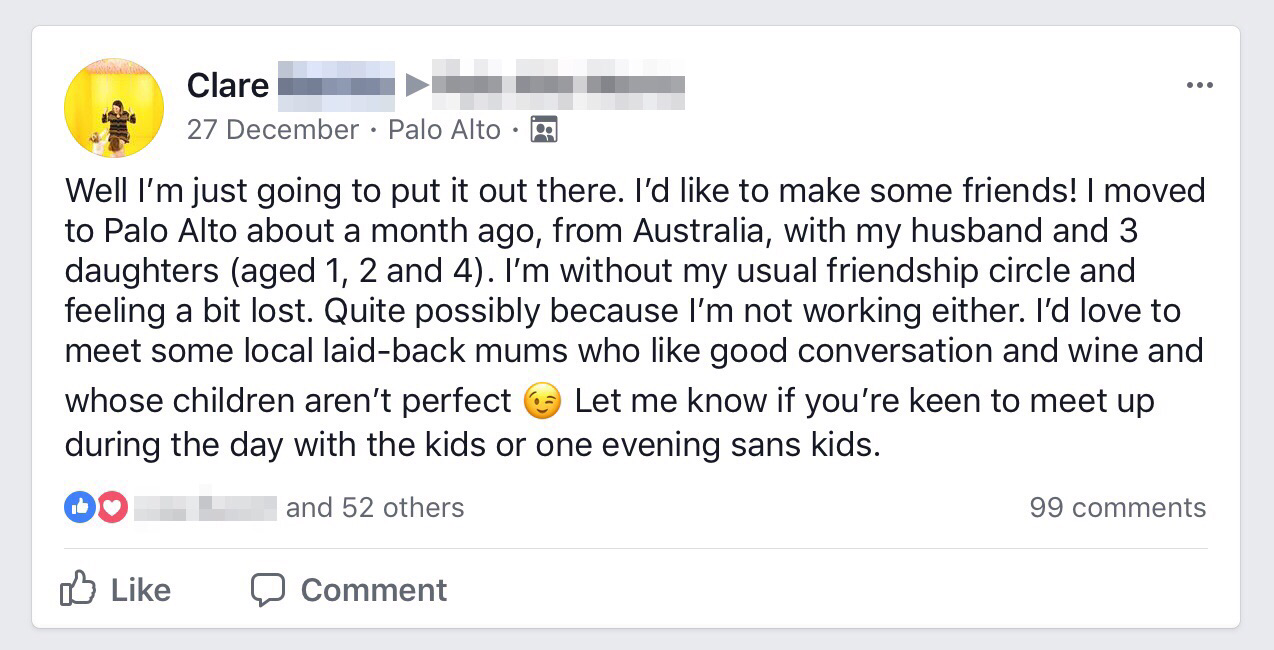
Task: Open the post's 27 December timestamp
Action: [272, 130]
